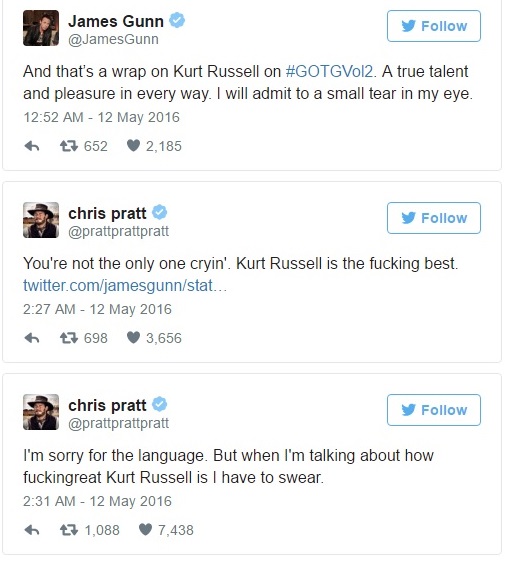Reply to James Gunn's Kurt Russell tweet

[32, 146]
